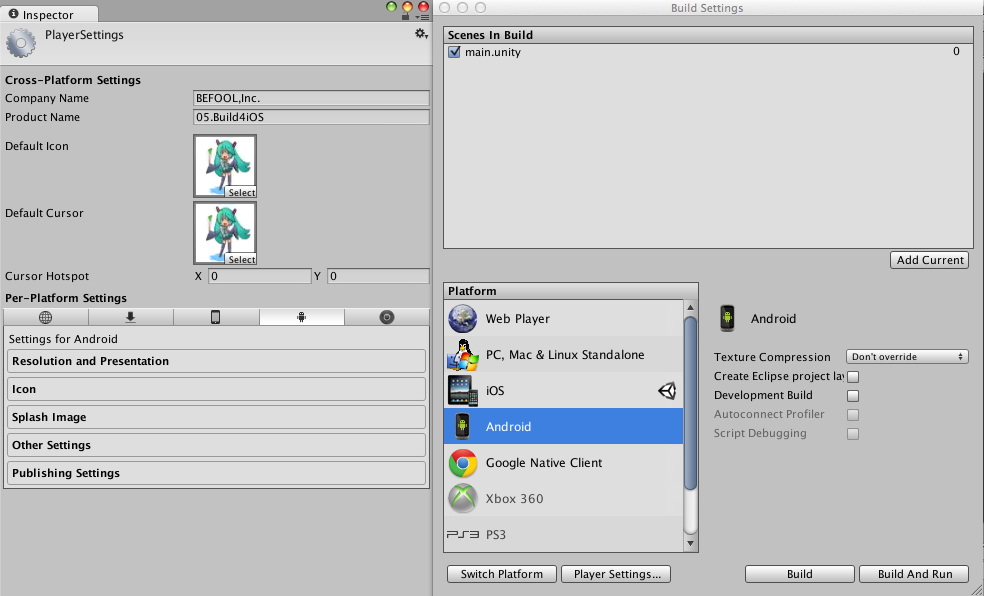
Task: Click the Xbox 360 platform label
Action: point(515,499)
